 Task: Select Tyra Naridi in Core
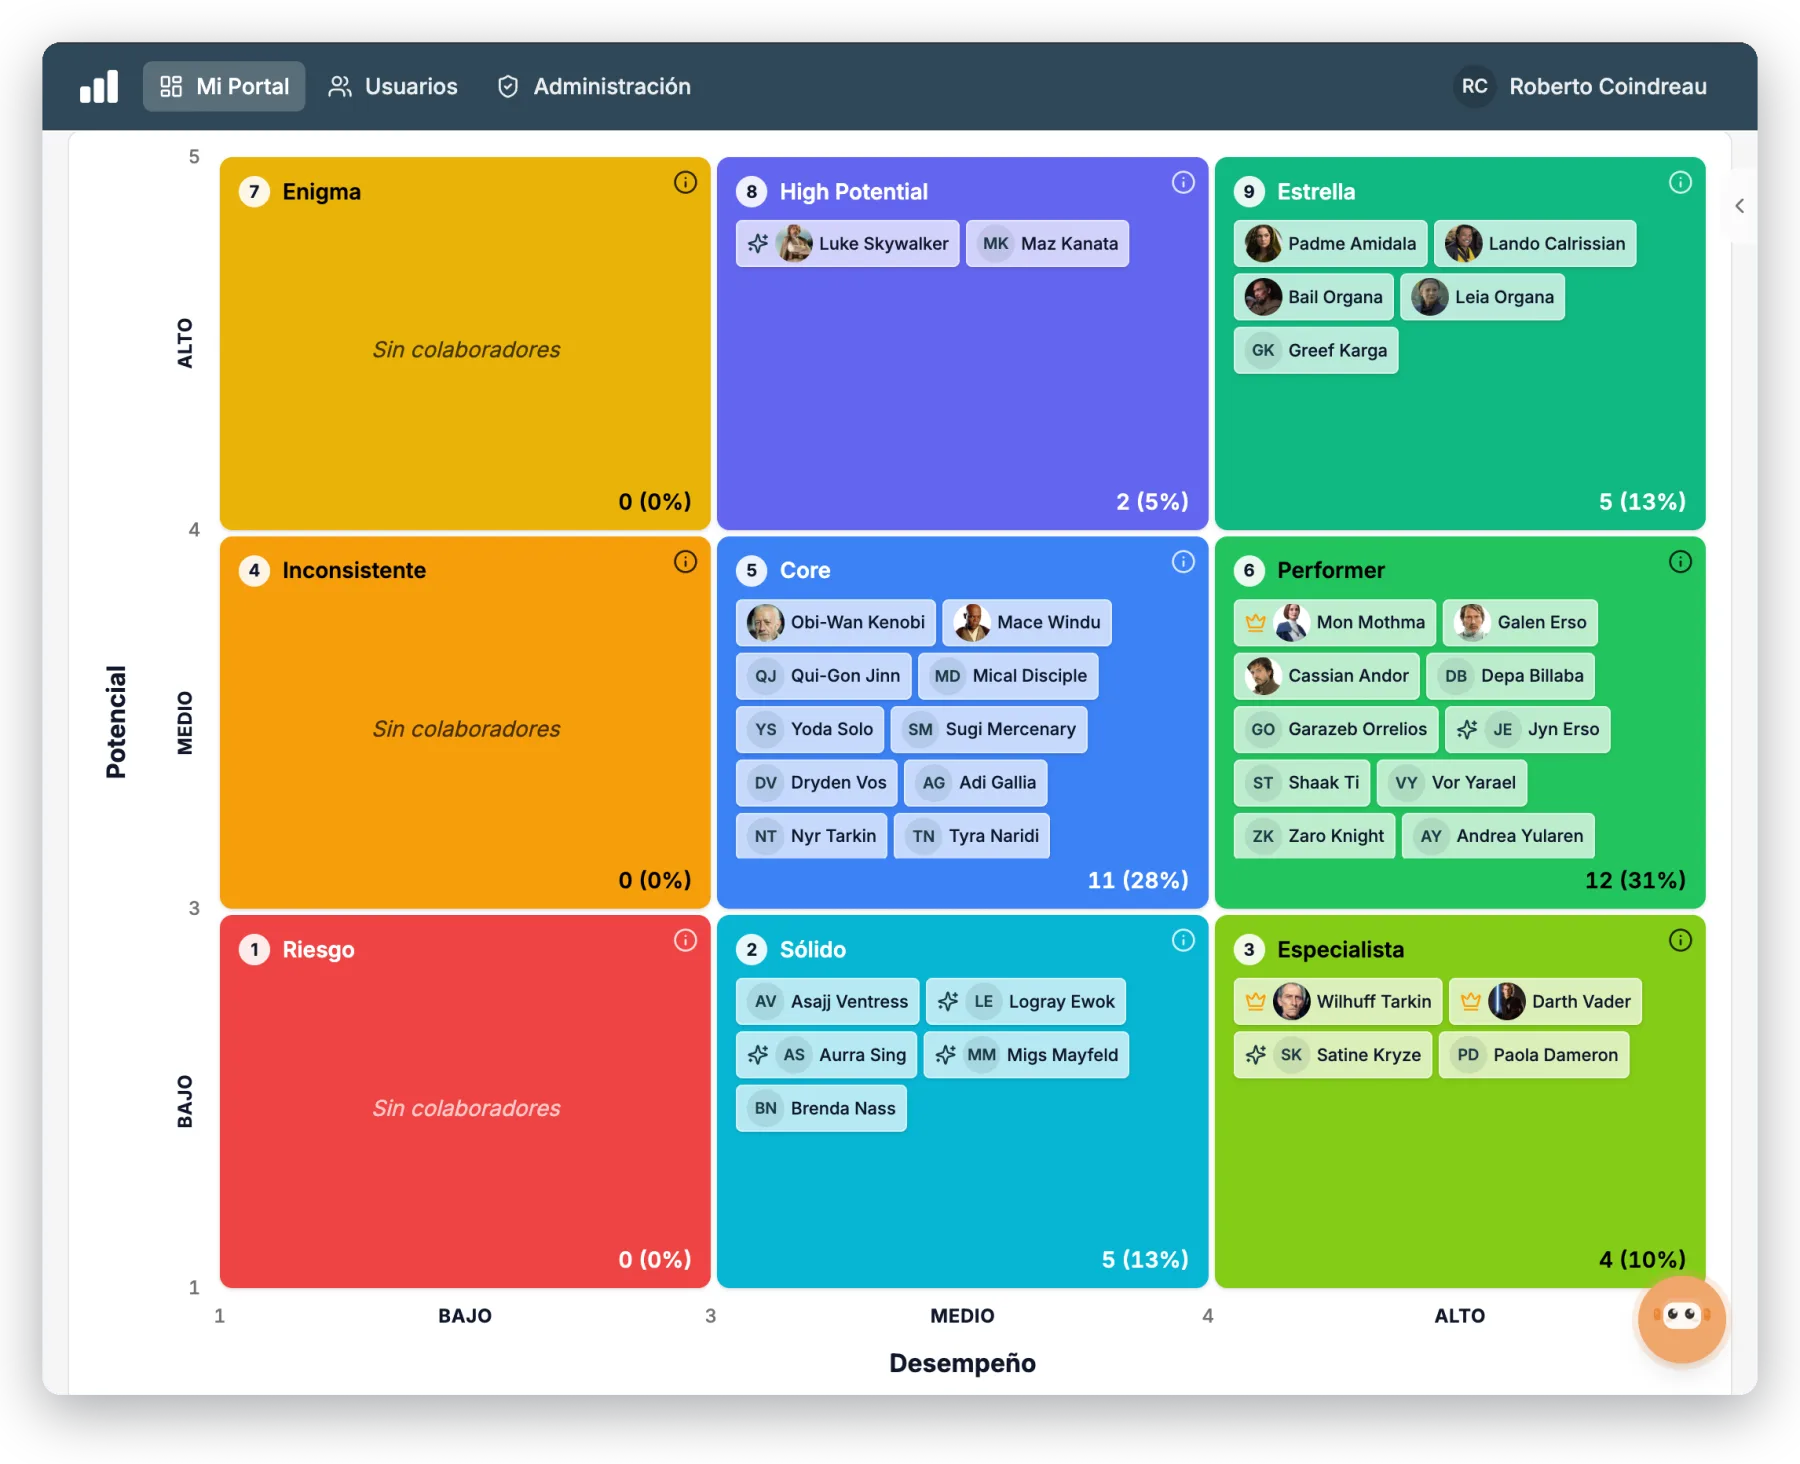(972, 836)
